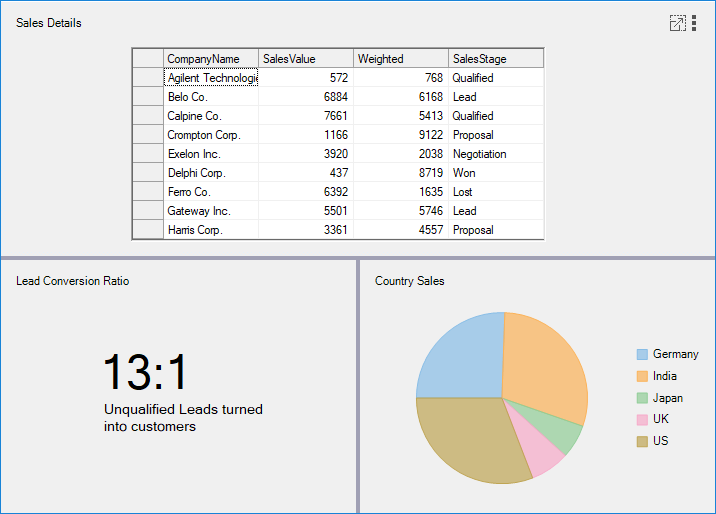Viewport: 716px width, 514px height.
Task: Click the 13:1 lead conversion ratio value
Action: [x=146, y=373]
